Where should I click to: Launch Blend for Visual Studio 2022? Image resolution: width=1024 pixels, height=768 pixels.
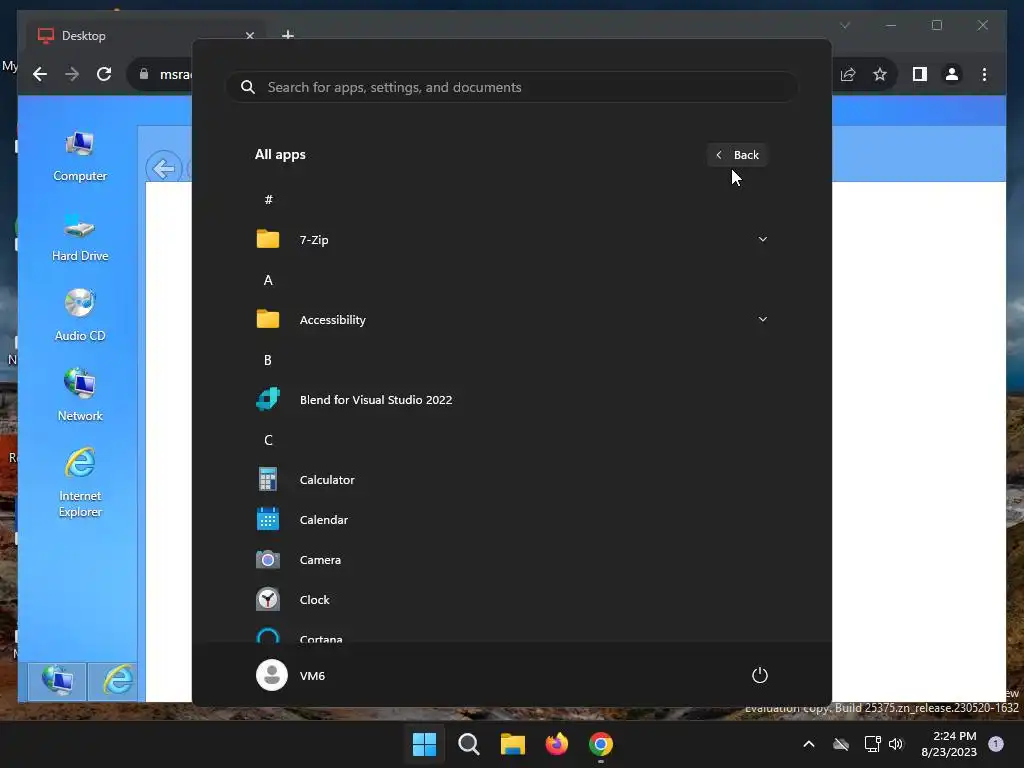512,400
